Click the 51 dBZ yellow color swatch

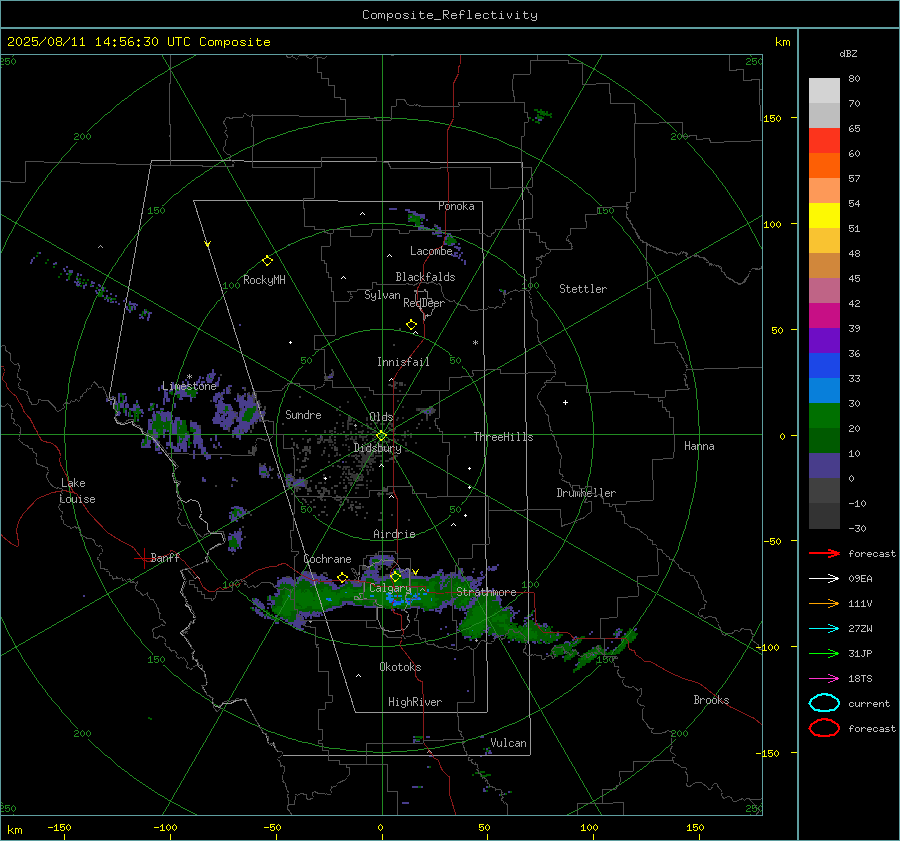(x=824, y=216)
